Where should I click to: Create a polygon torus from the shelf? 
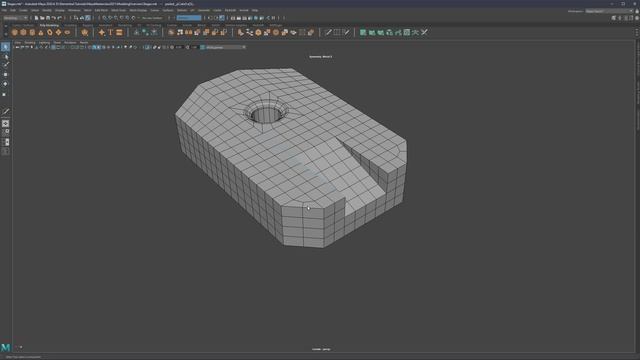tap(50, 32)
